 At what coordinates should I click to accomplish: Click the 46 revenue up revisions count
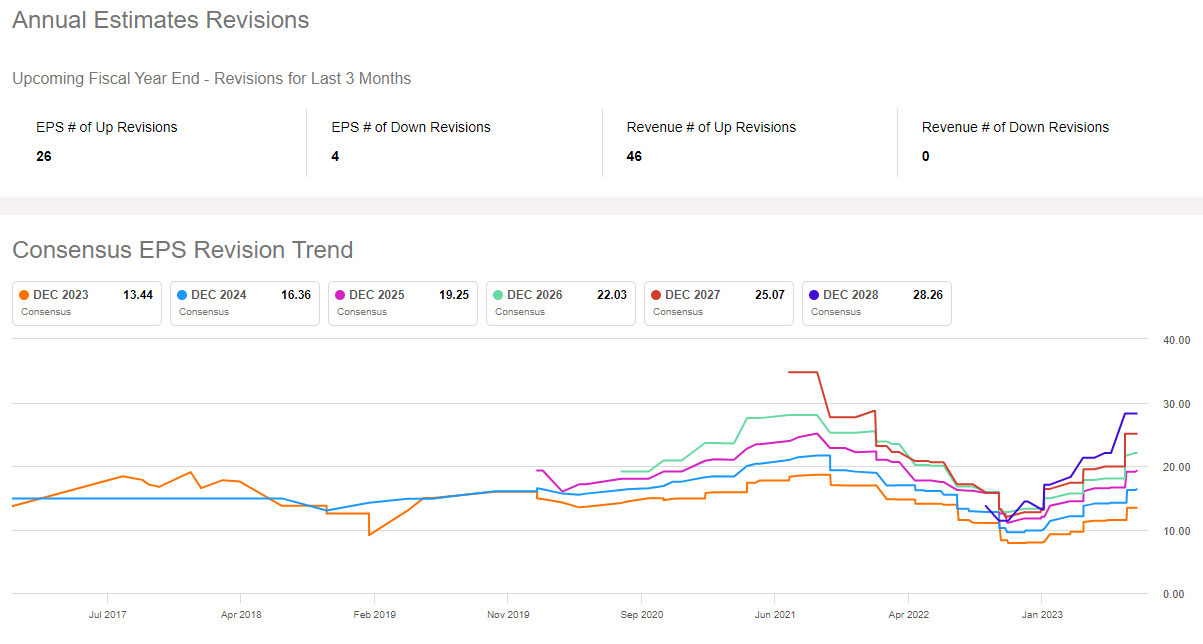pyautogui.click(x=634, y=156)
